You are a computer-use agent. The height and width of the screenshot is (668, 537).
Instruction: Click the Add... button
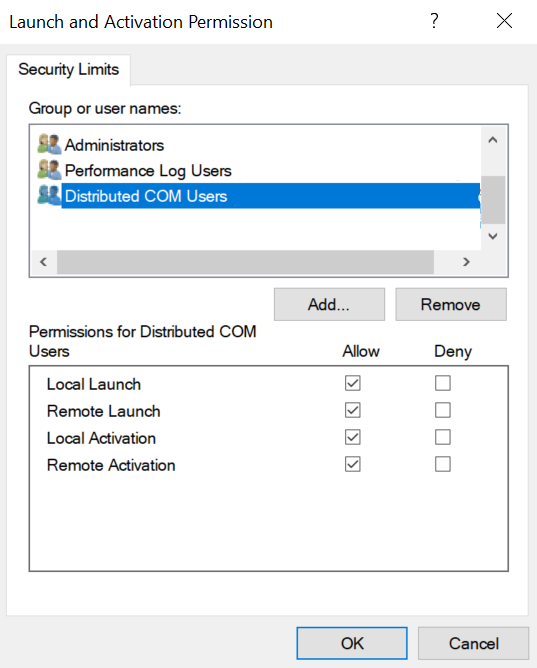pyautogui.click(x=329, y=305)
